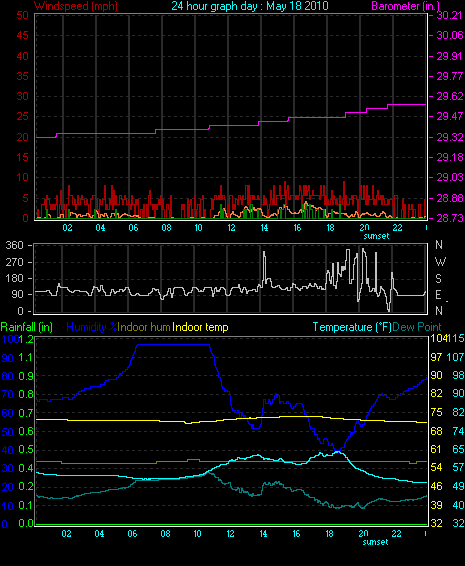Click the 270 wind direction axis value
465x566 pixels.
tap(14, 262)
